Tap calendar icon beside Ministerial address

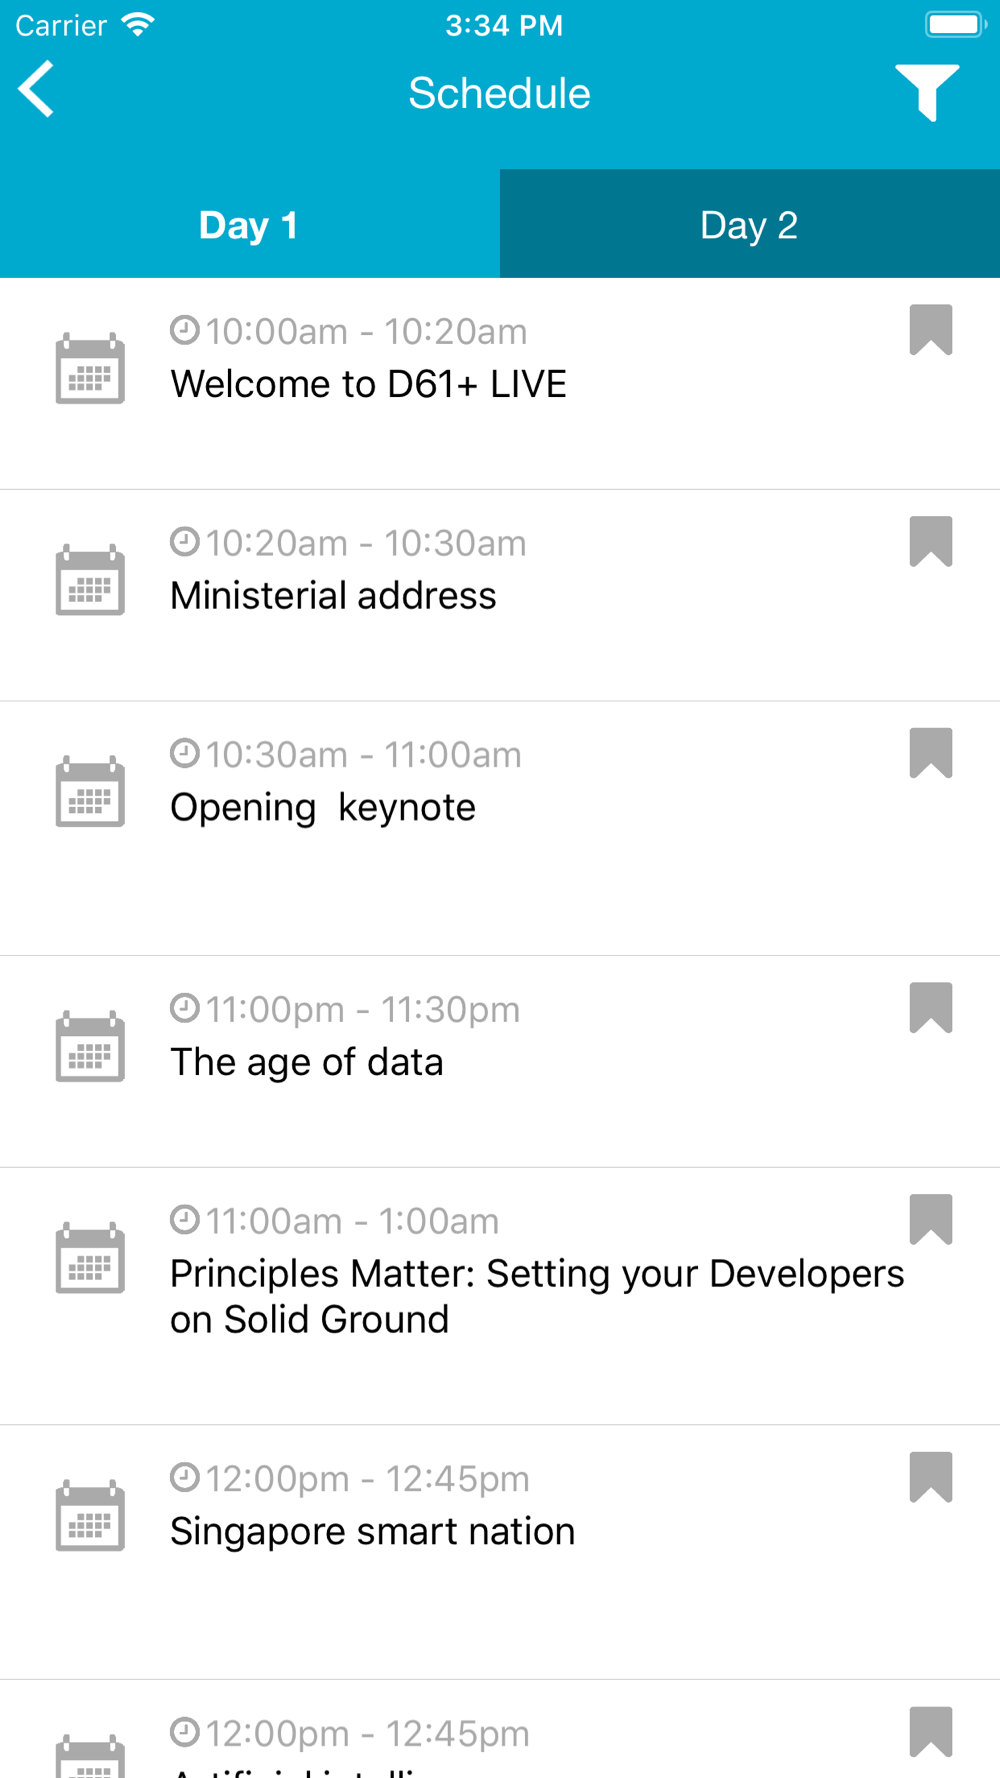pyautogui.click(x=90, y=580)
